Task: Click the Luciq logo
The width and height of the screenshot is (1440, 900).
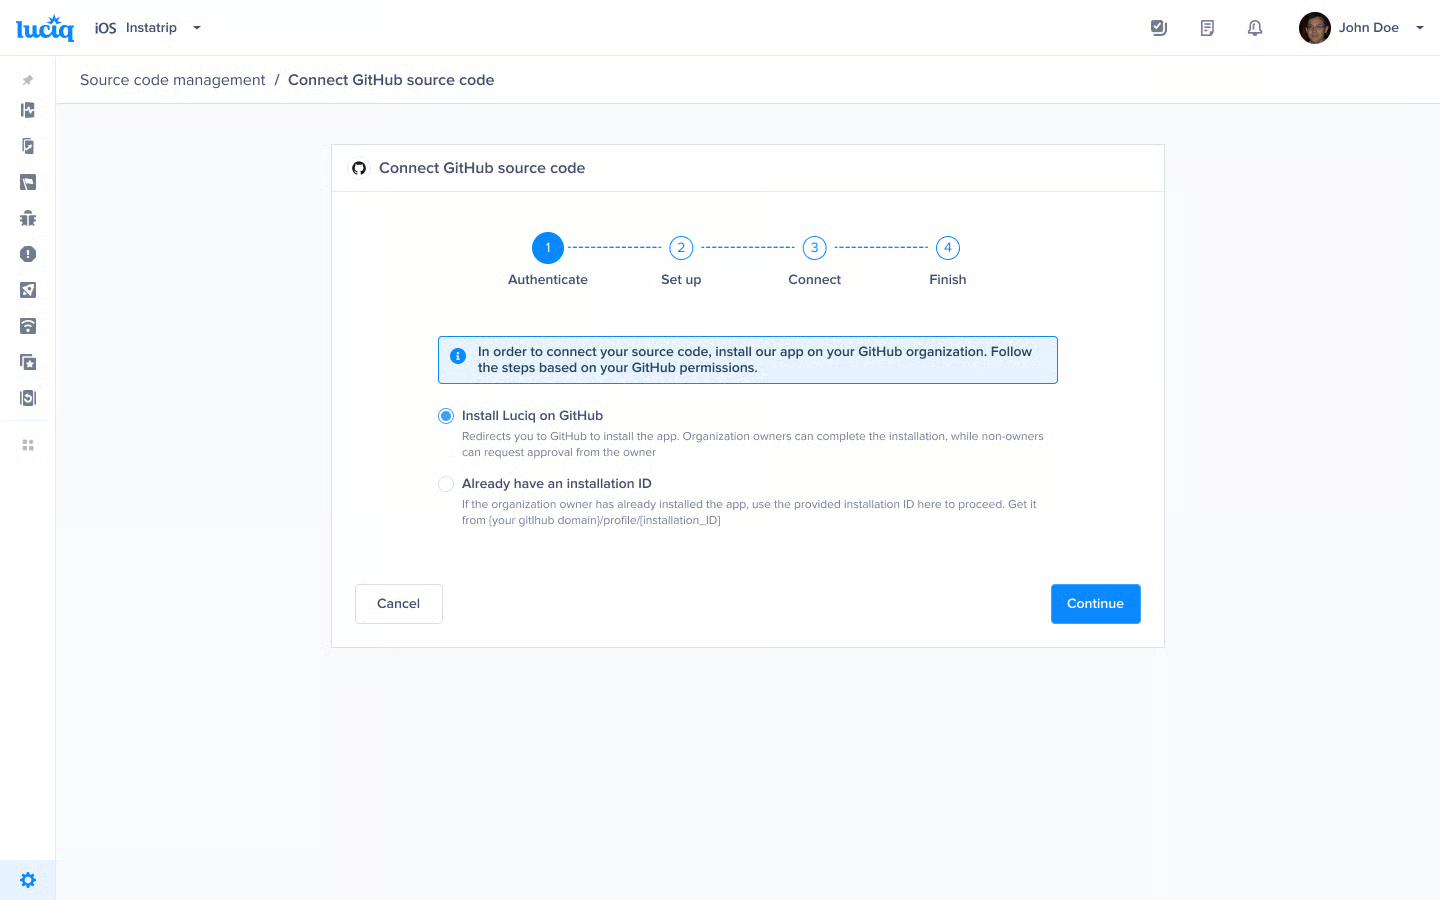Action: click(x=45, y=28)
